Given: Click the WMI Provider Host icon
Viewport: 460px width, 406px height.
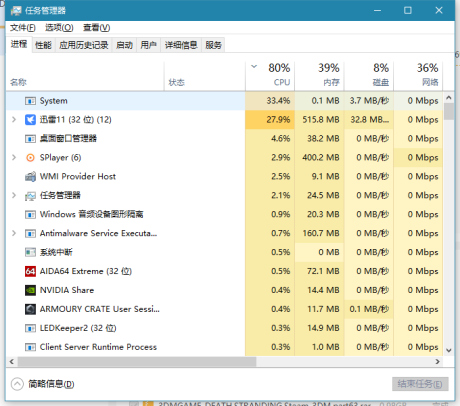Looking at the screenshot, I should pyautogui.click(x=30, y=176).
